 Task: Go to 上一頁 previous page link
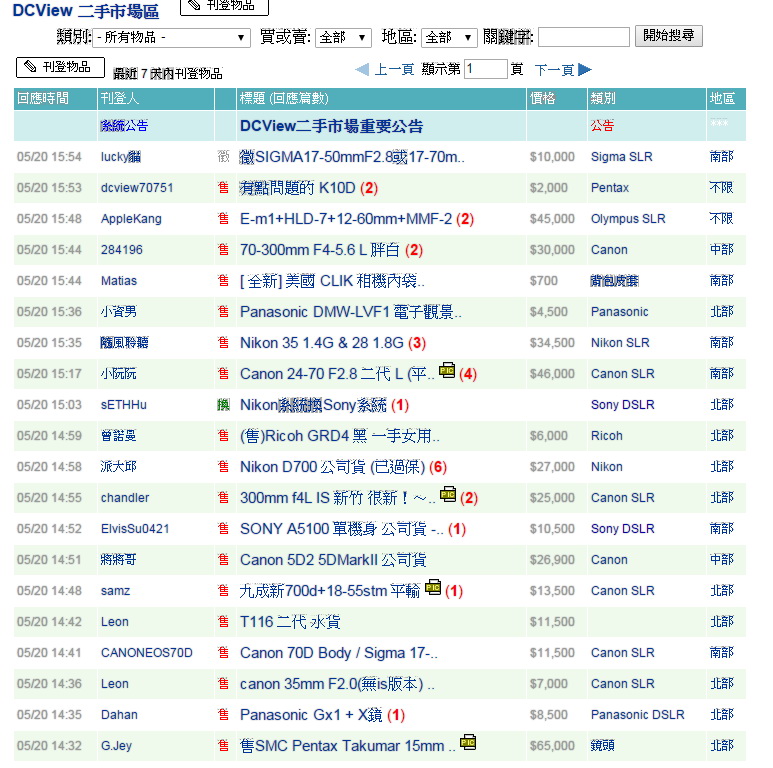tap(394, 70)
